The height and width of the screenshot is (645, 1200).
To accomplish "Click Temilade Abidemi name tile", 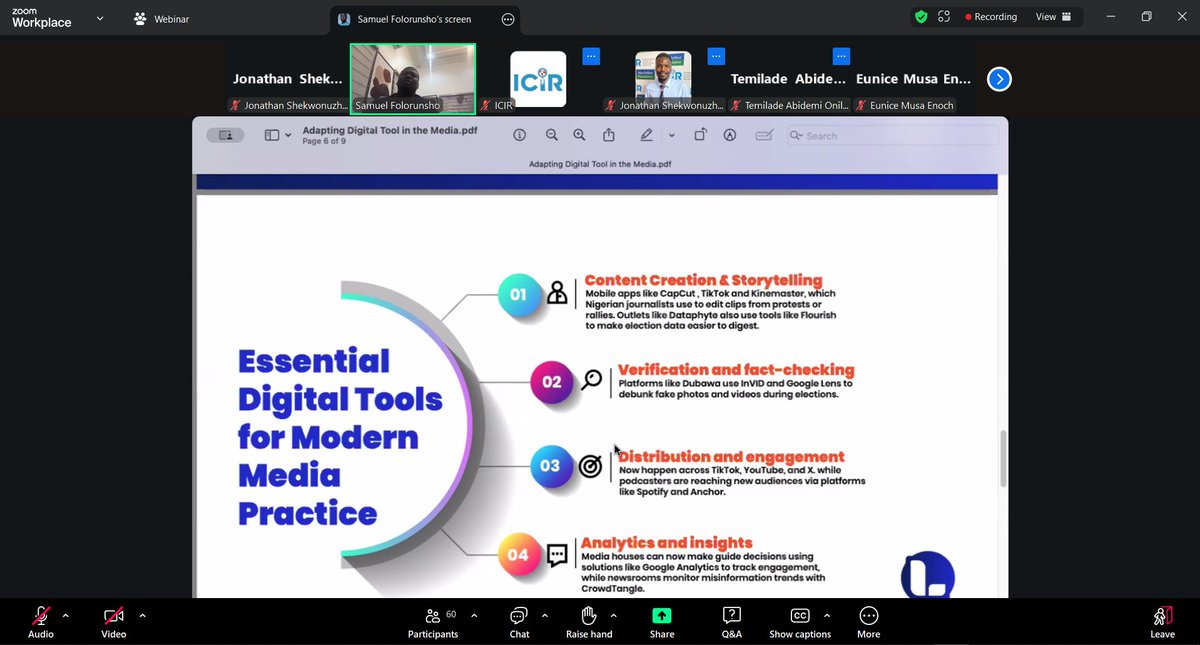I will pos(789,79).
